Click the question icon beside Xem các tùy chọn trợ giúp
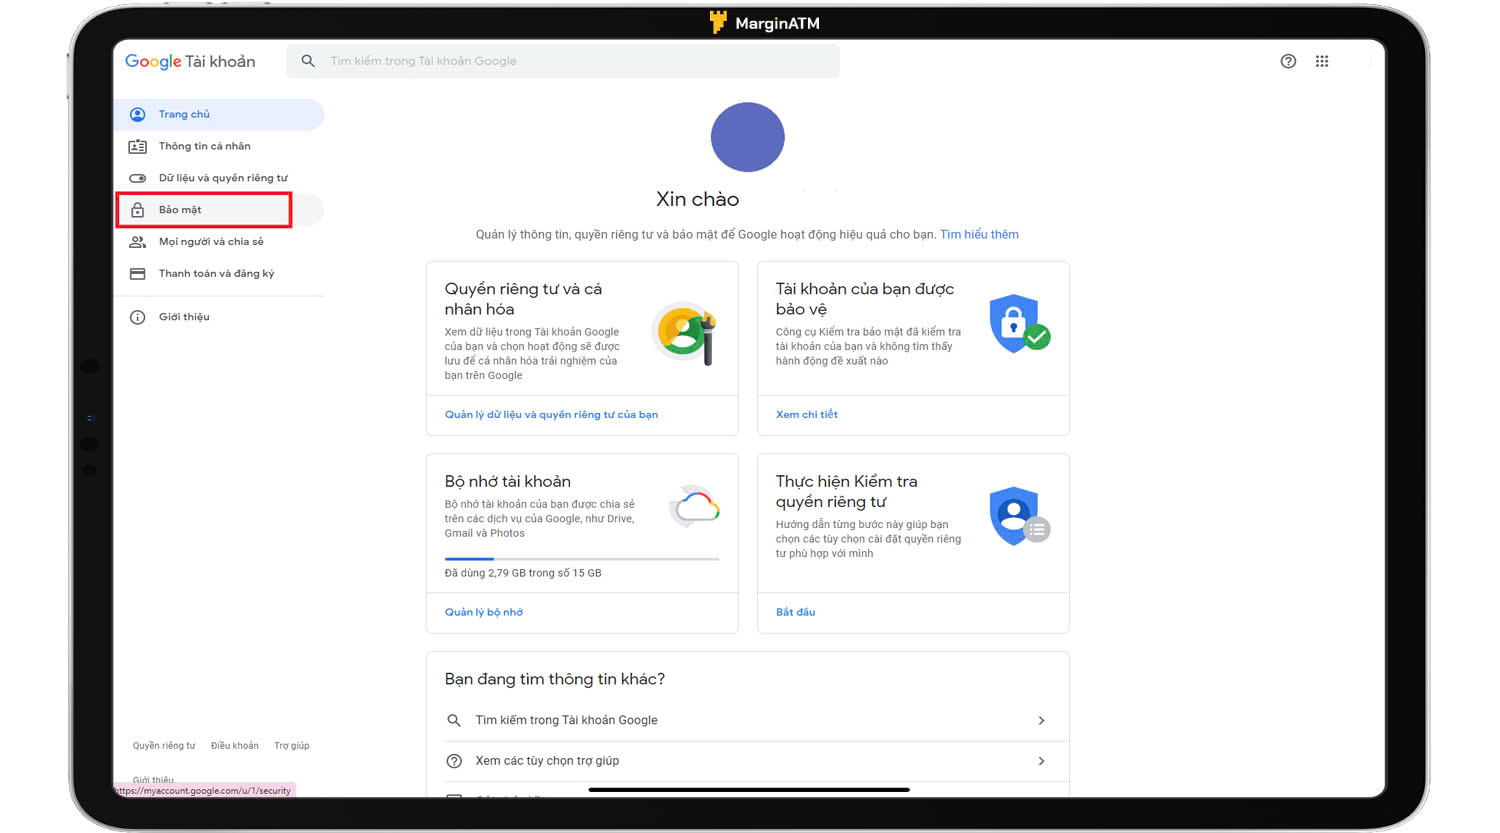This screenshot has height=833, width=1500. (x=454, y=761)
